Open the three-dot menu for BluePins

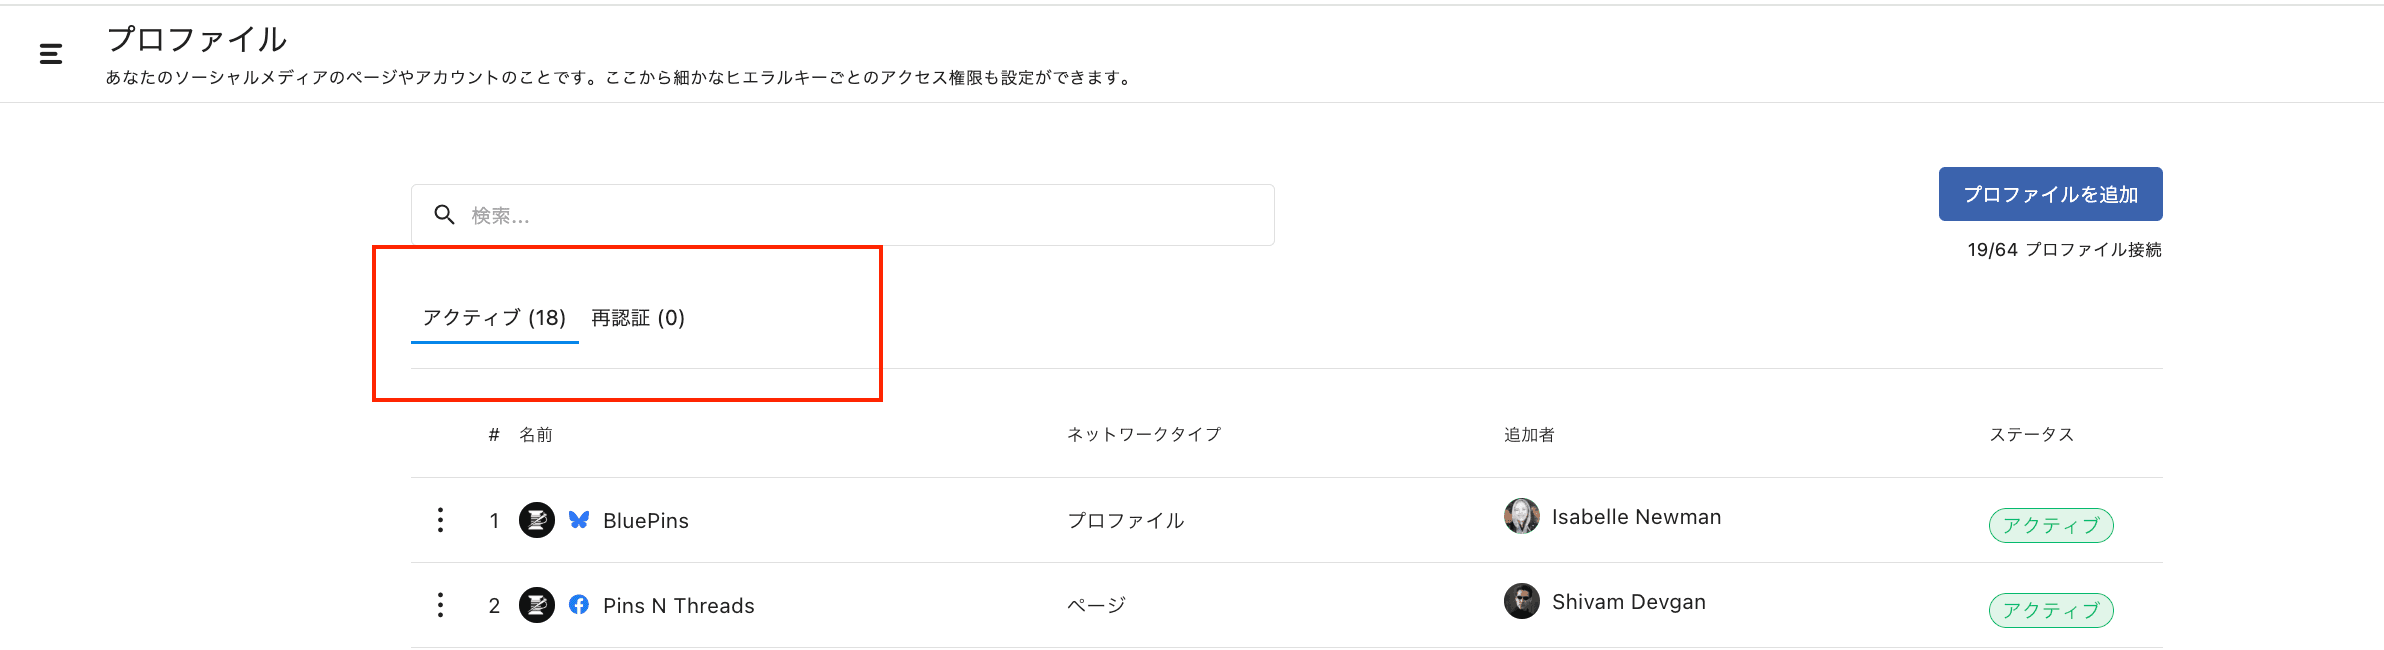[x=440, y=520]
